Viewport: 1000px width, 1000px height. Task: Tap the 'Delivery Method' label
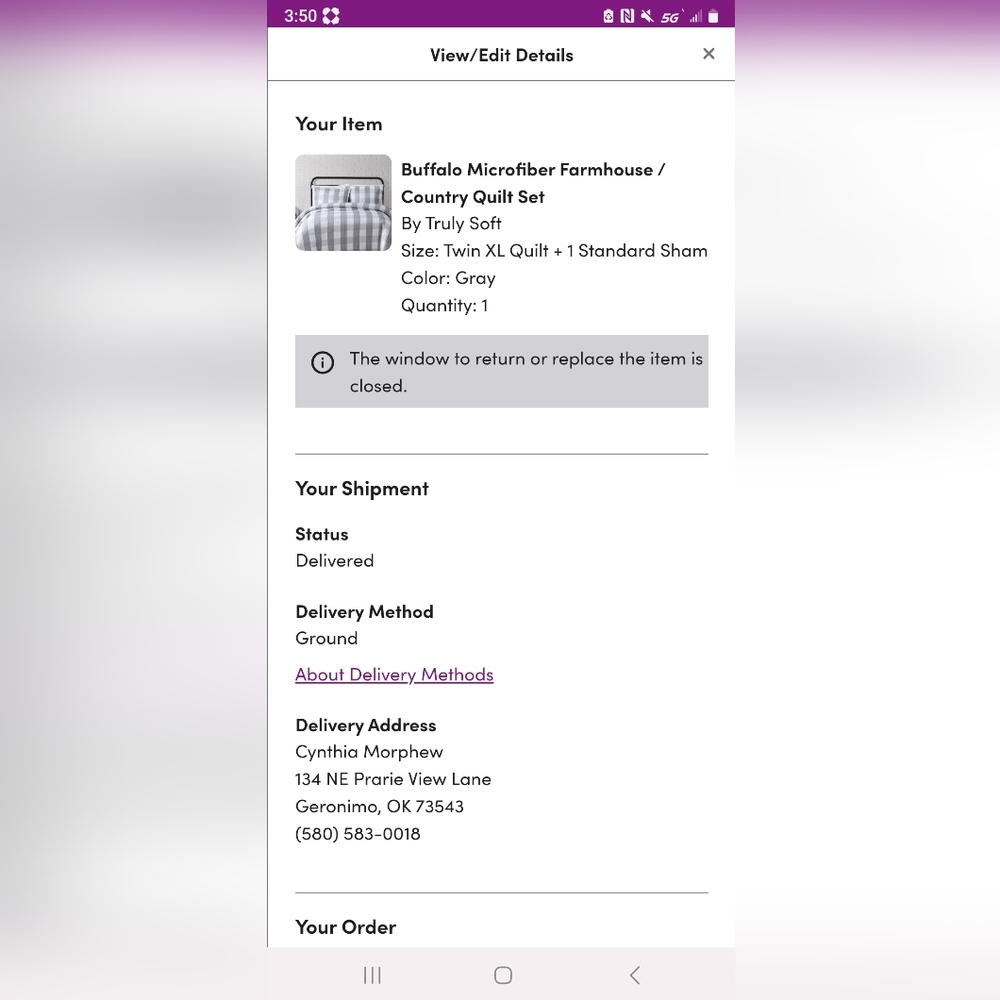[x=364, y=612]
